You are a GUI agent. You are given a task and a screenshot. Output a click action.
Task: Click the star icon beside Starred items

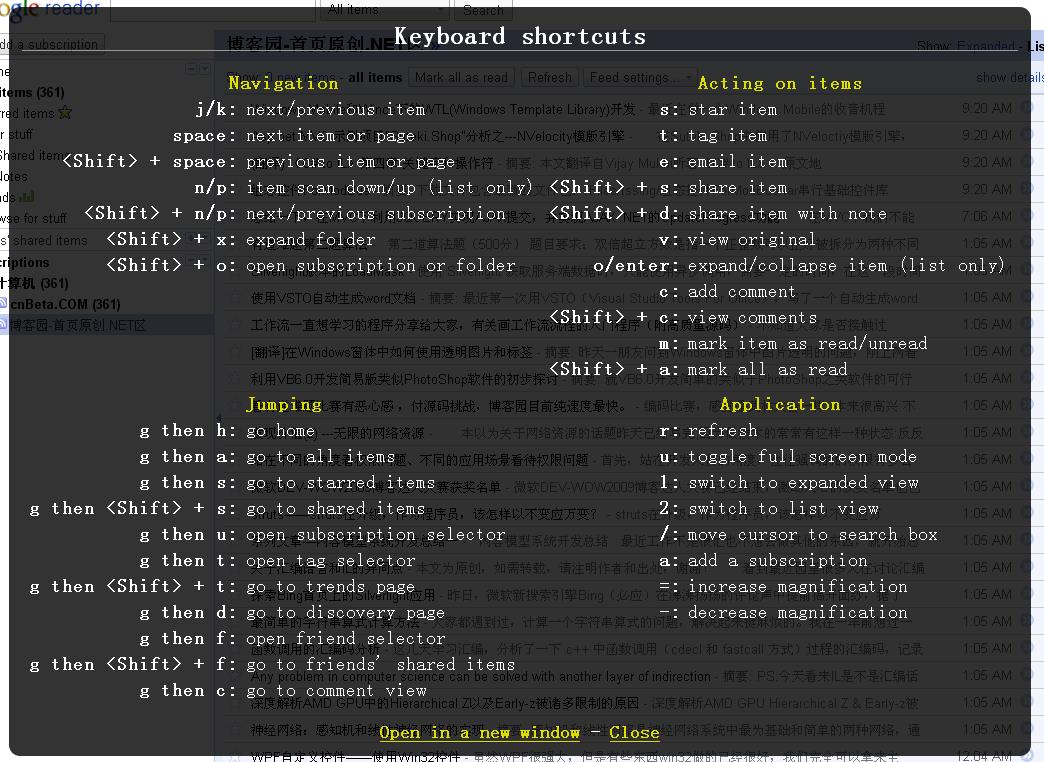click(65, 113)
